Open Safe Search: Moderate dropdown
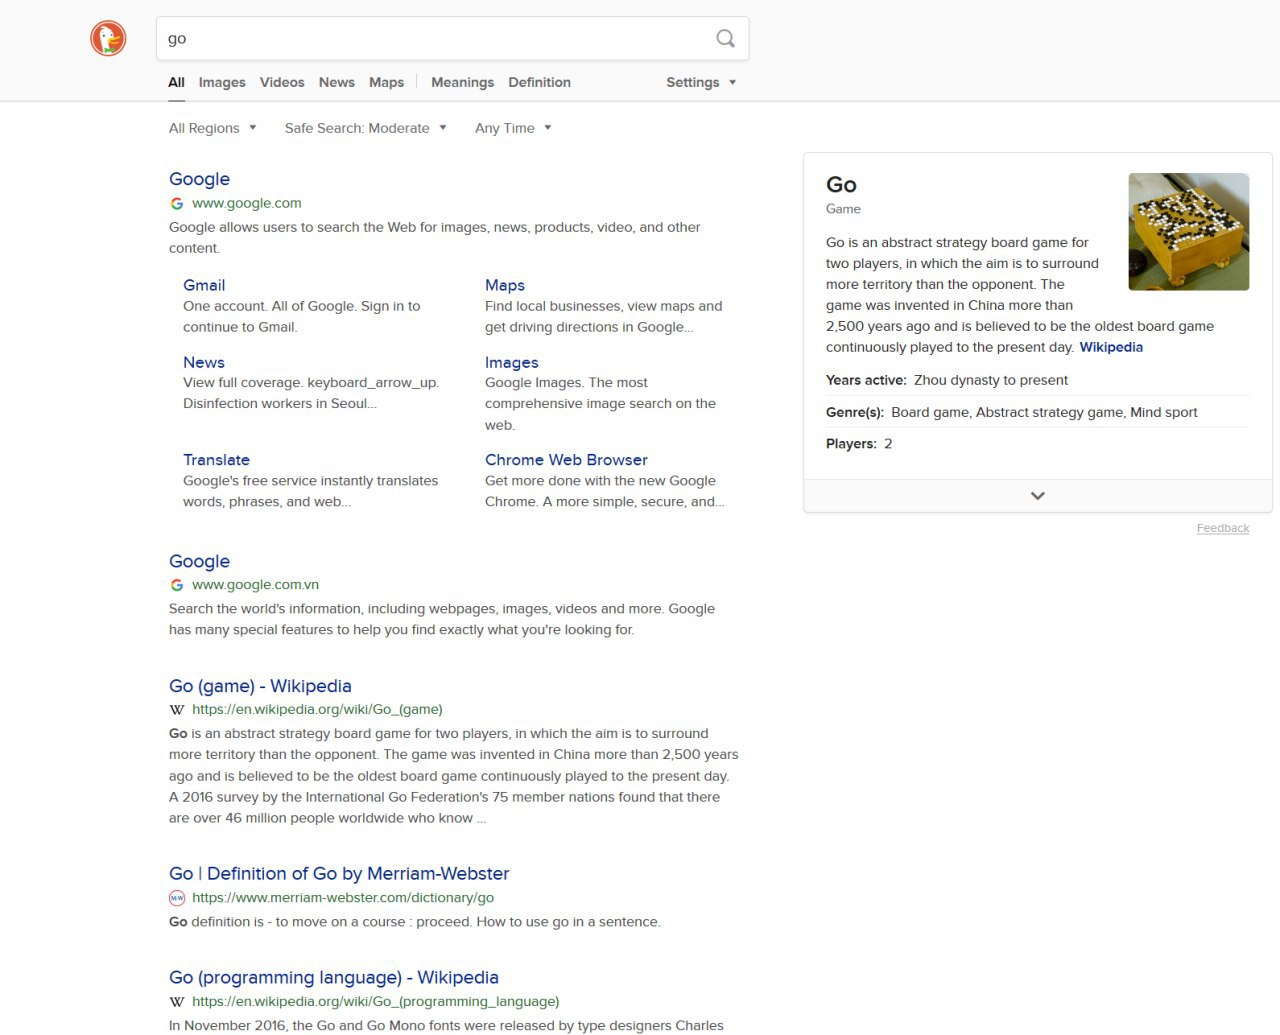This screenshot has width=1280, height=1035. (366, 128)
